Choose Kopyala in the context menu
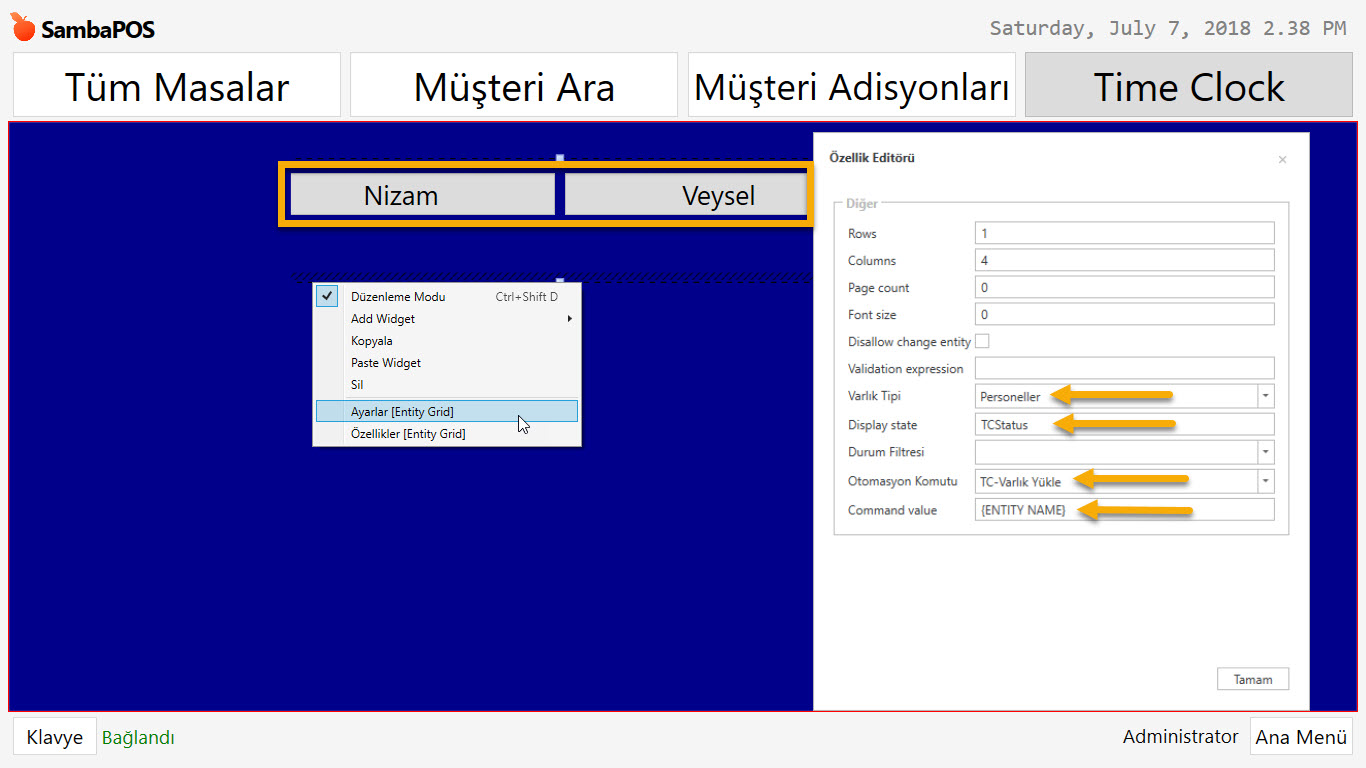Screen dimensions: 1366x768 (x=371, y=340)
